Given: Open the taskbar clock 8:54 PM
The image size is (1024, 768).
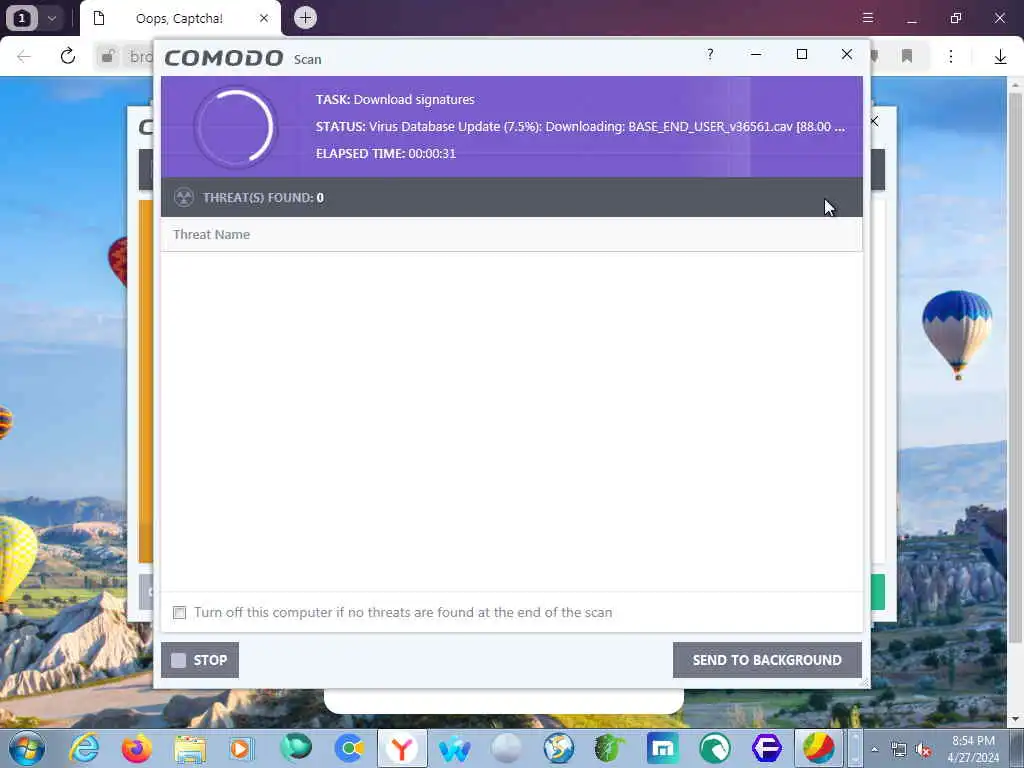Looking at the screenshot, I should click(973, 749).
